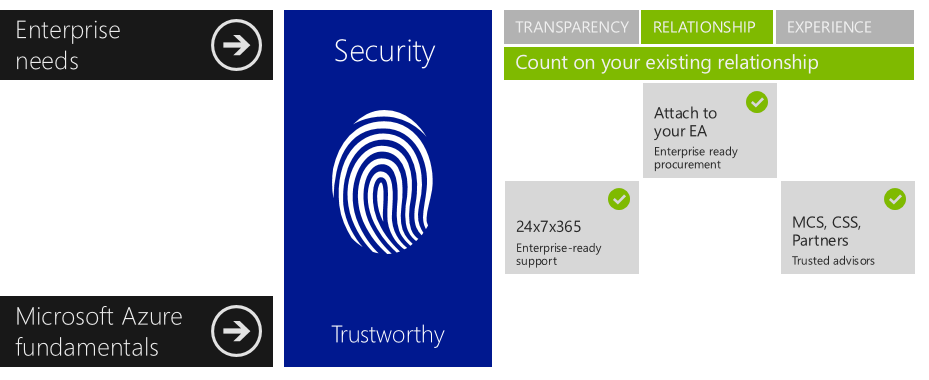Open the Microsoft Azure fundamentals tile
Image resolution: width=929 pixels, height=380 pixels.
coord(136,331)
